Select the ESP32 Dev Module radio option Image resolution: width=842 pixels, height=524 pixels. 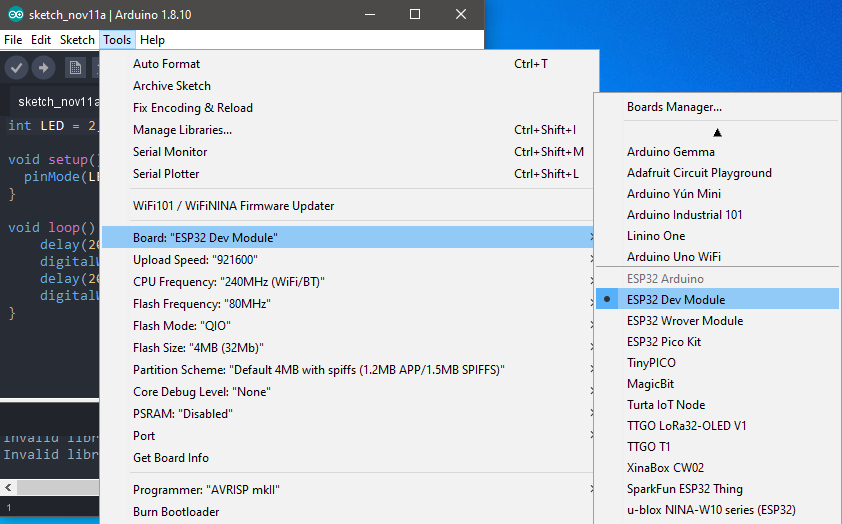pyautogui.click(x=675, y=299)
